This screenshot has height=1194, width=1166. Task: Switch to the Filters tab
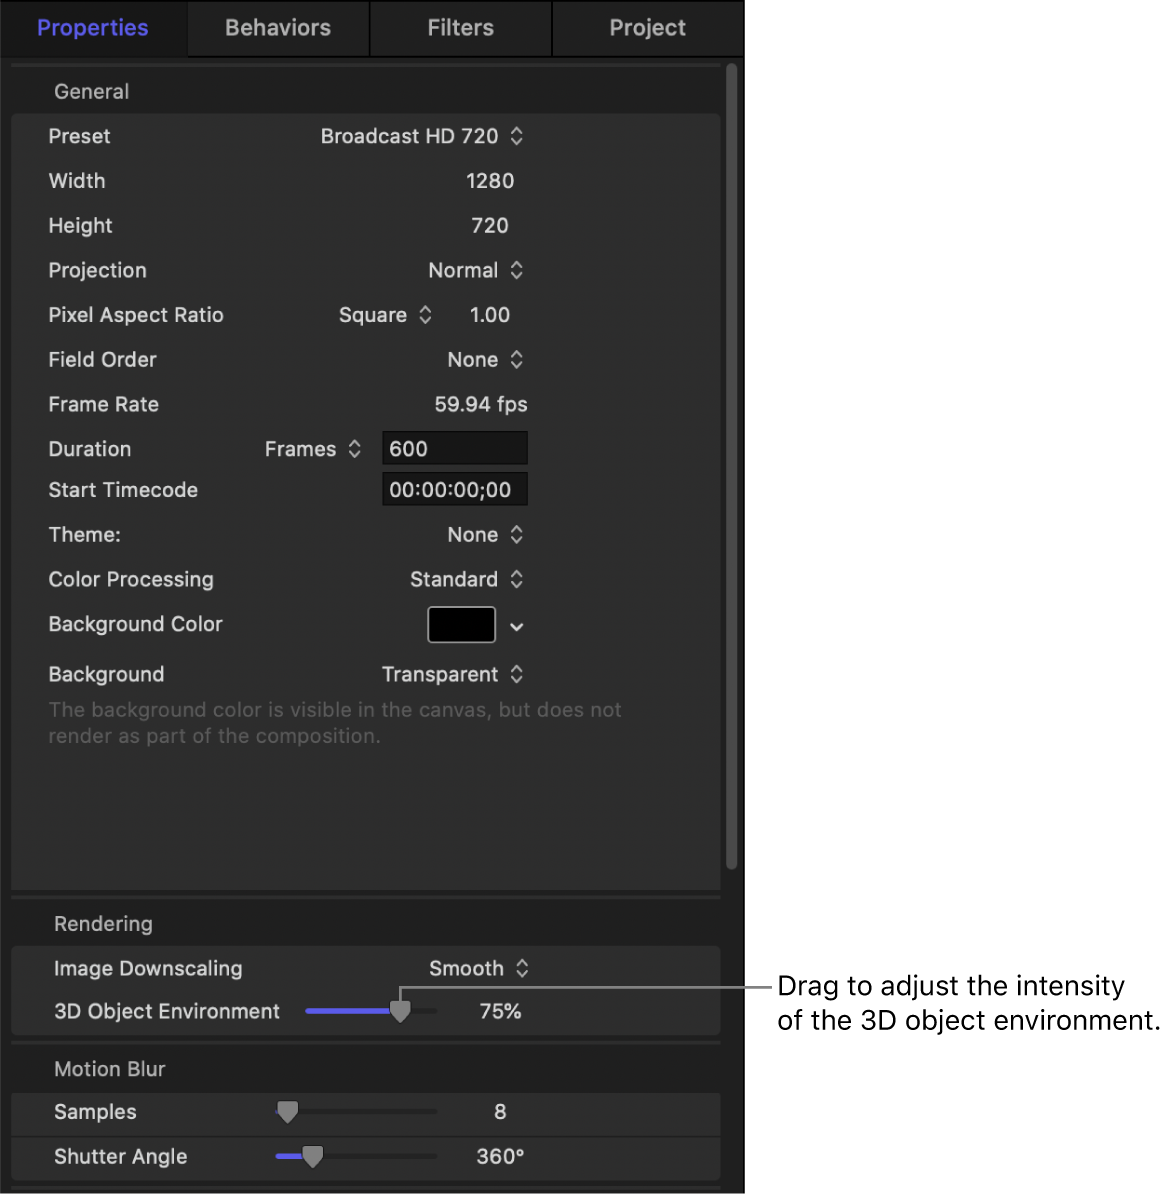(x=460, y=28)
